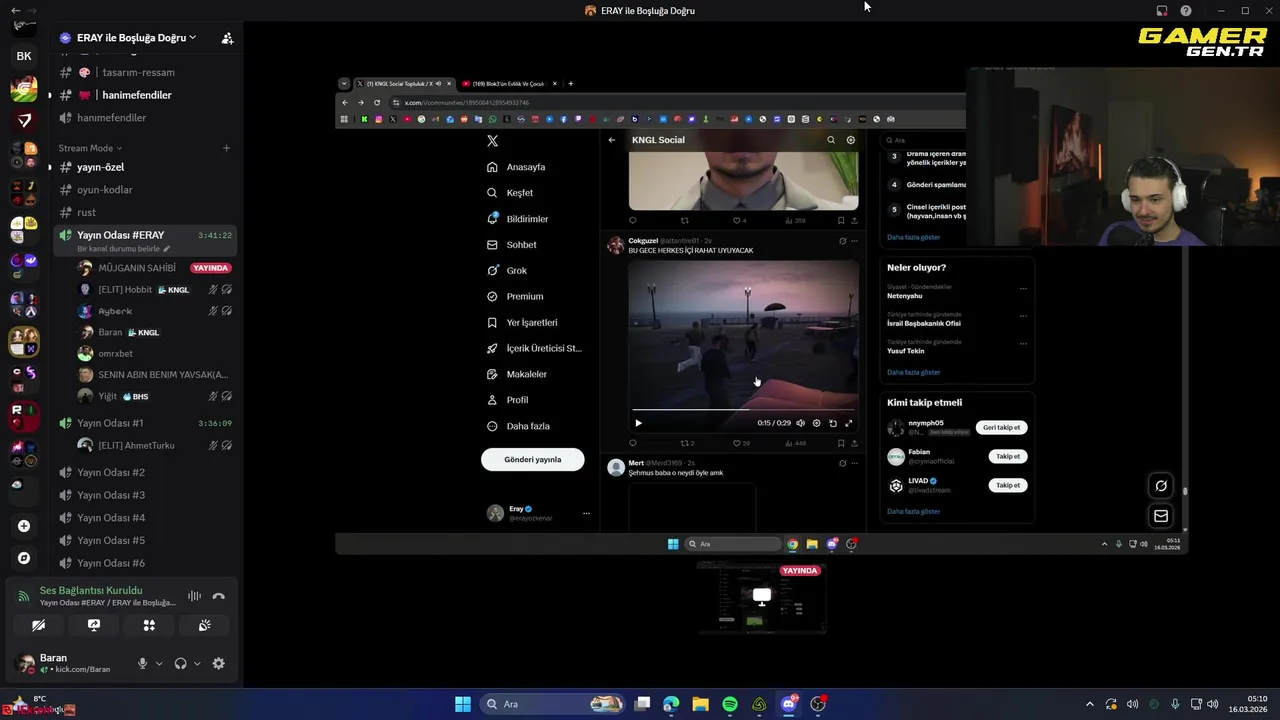Play the video in the streamed X post

(638, 423)
